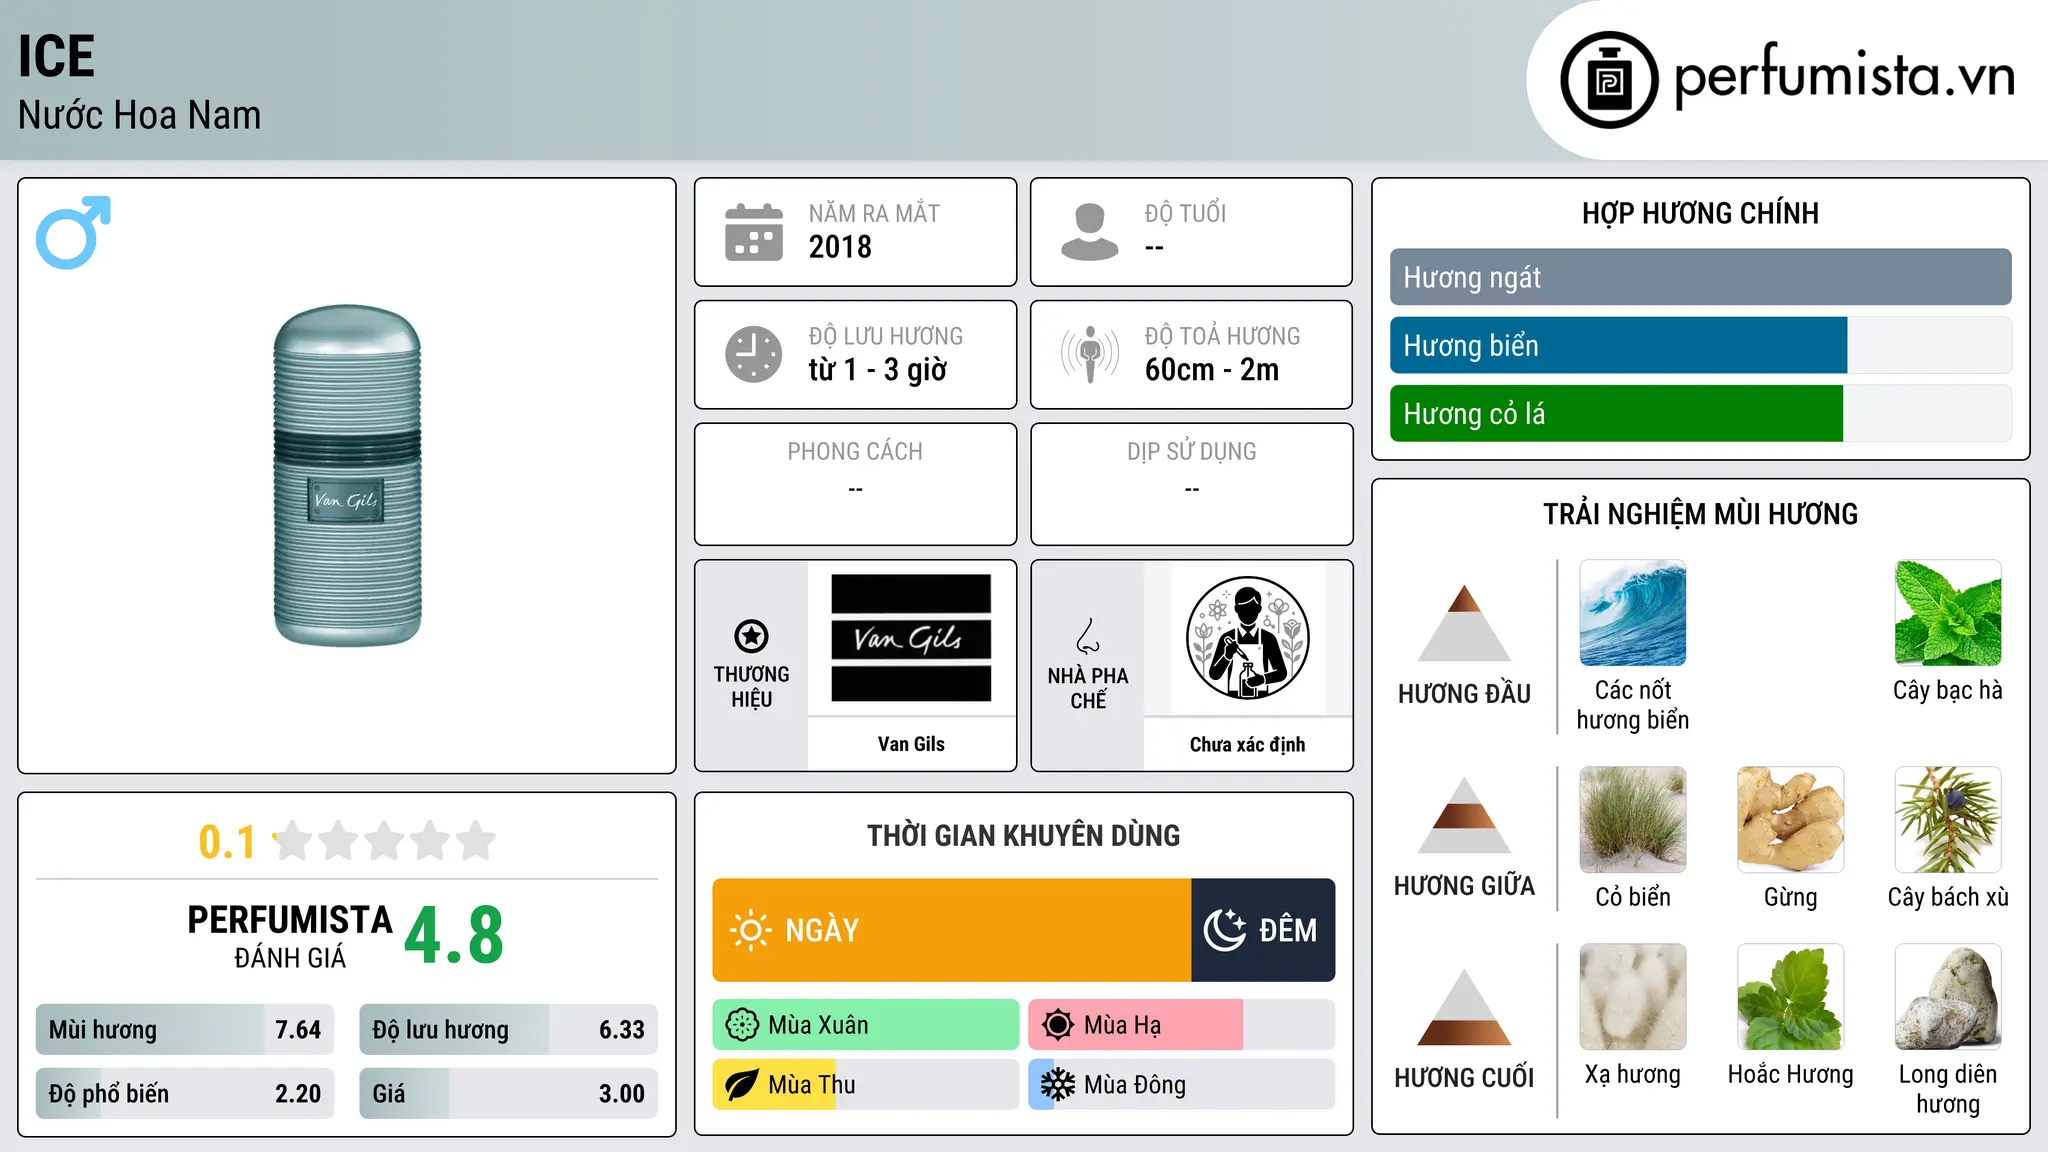Click the perfumista.vn site name

1844,76
